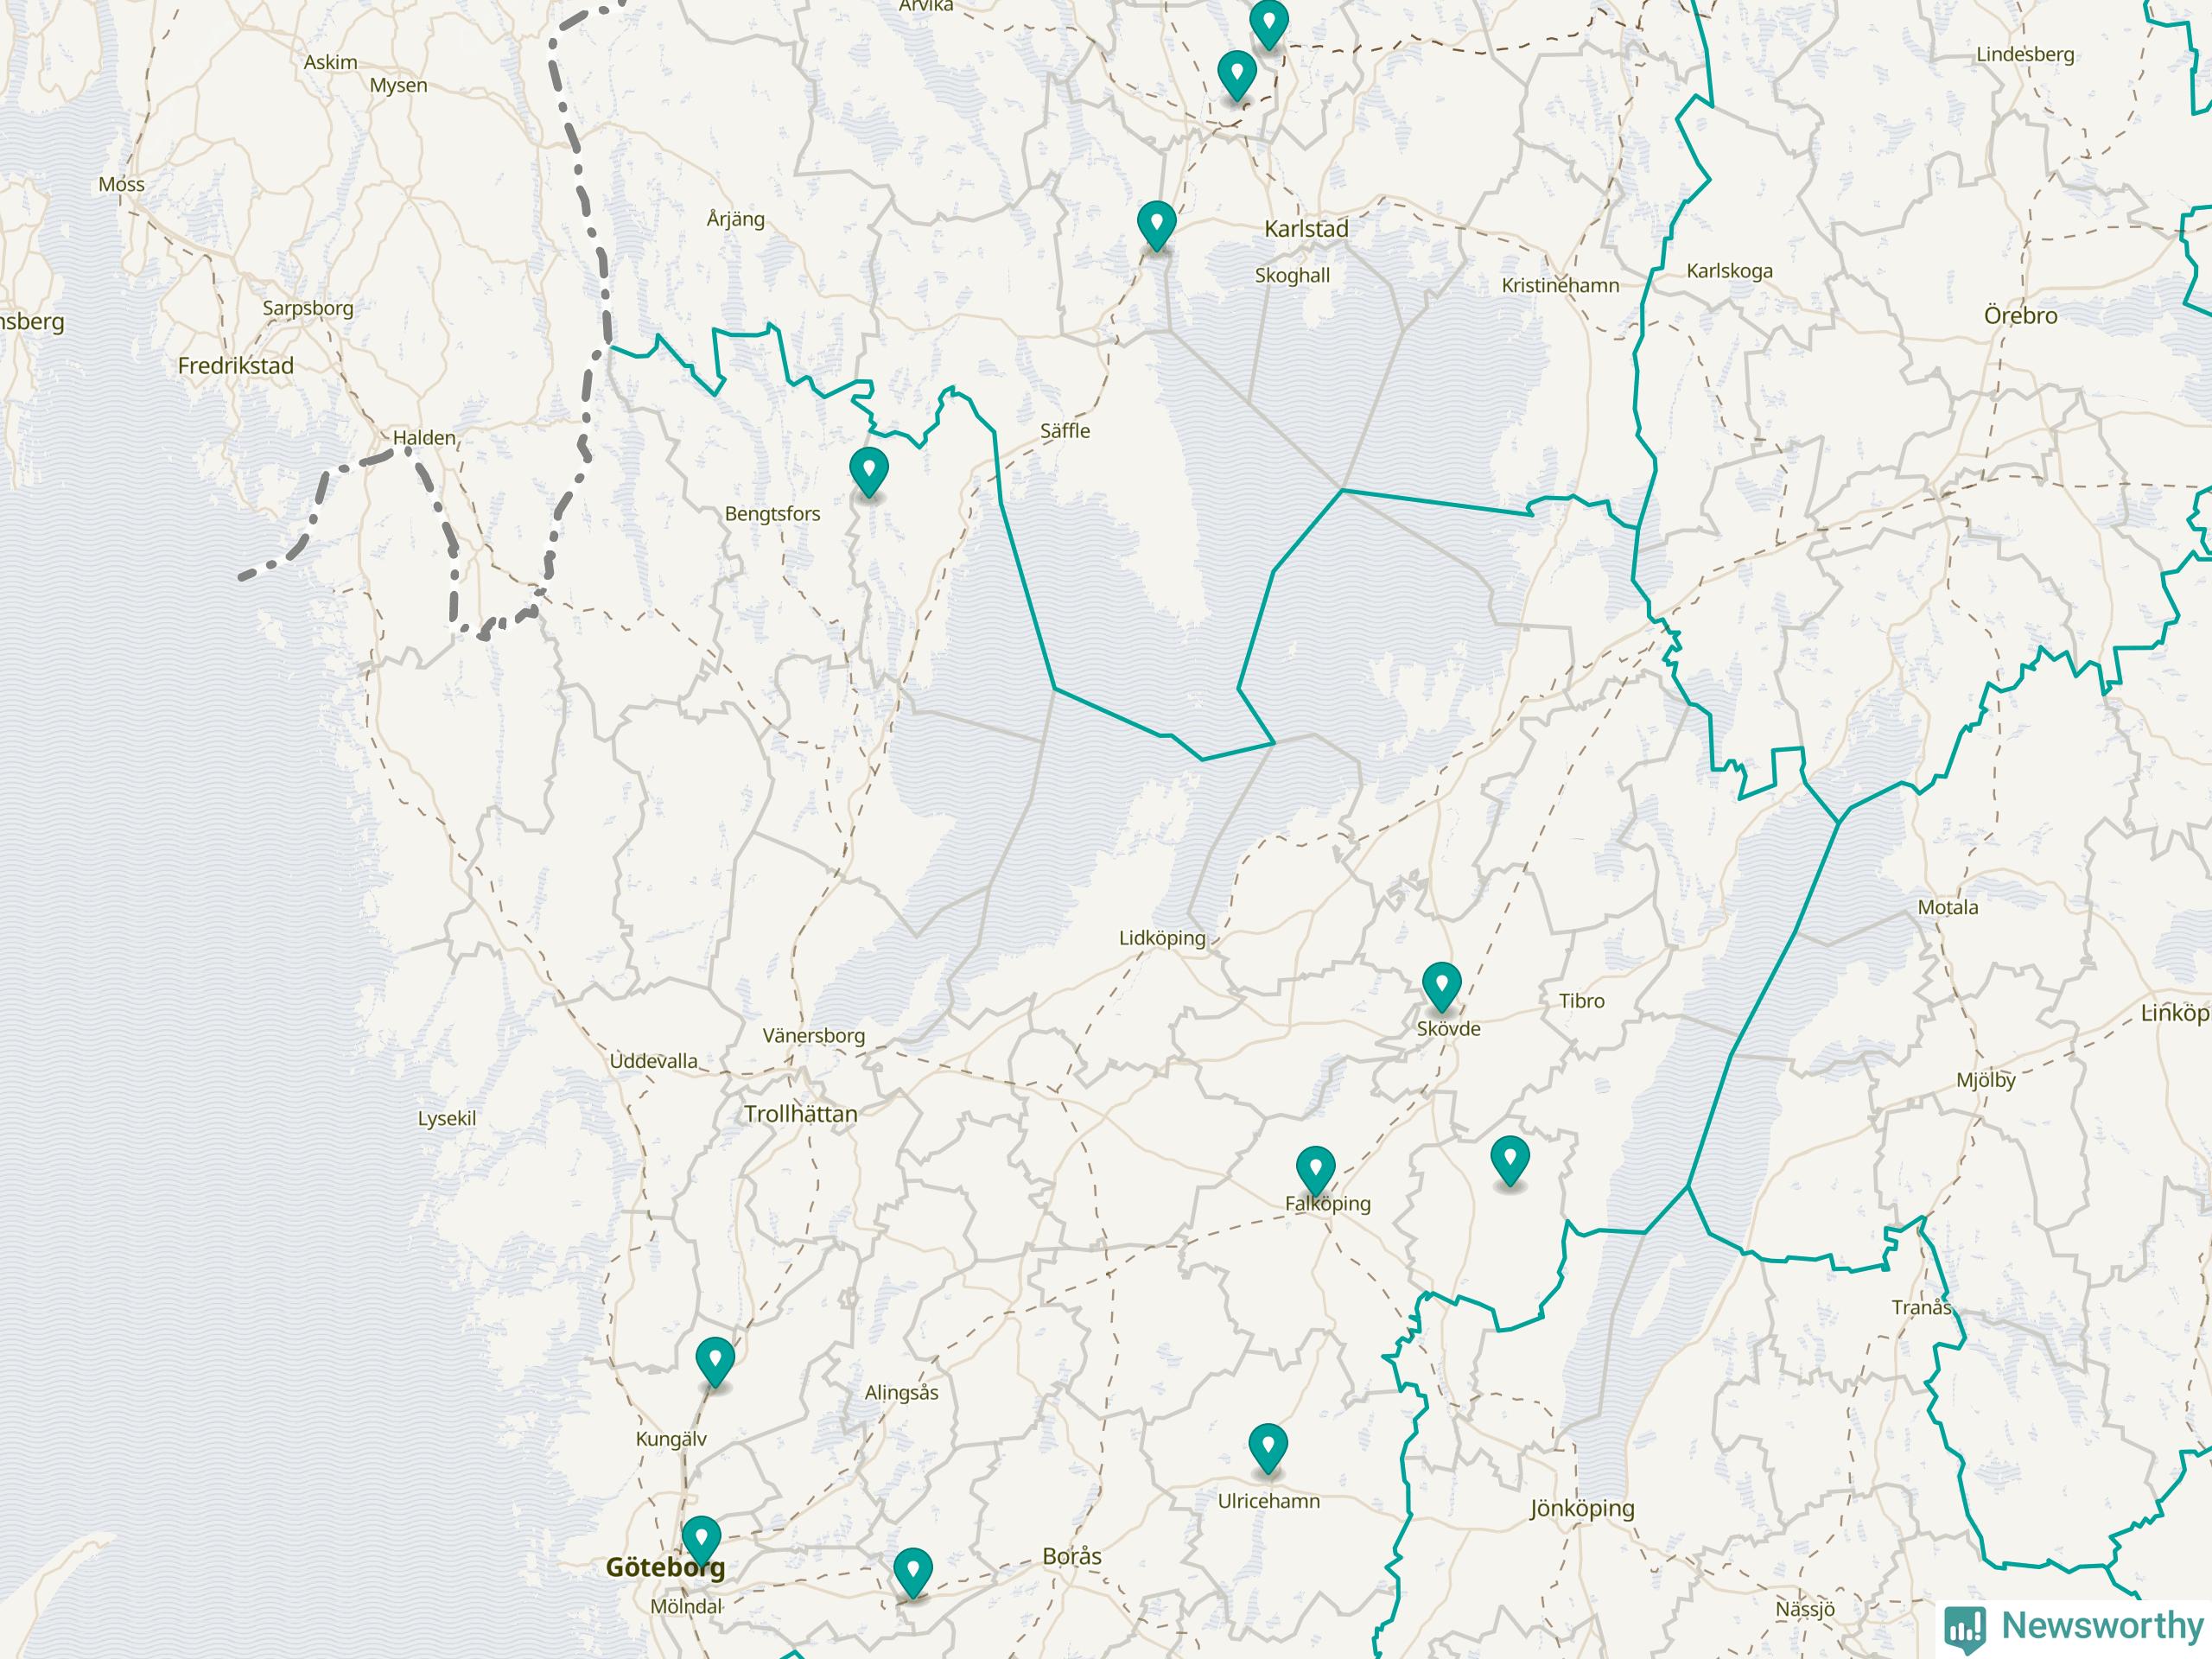Click the Nässjö label
This screenshot has width=2212, height=1659.
click(x=1805, y=1609)
